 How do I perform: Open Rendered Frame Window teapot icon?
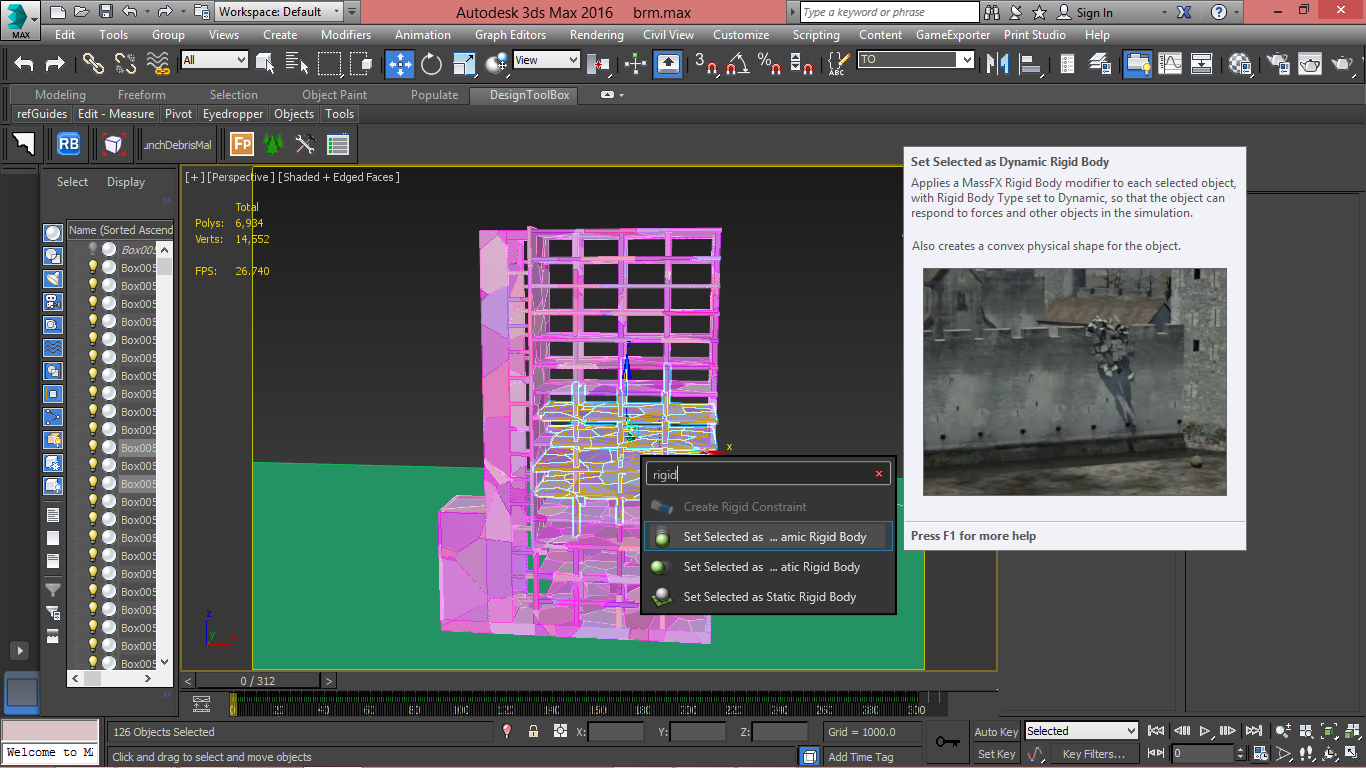pyautogui.click(x=1311, y=63)
